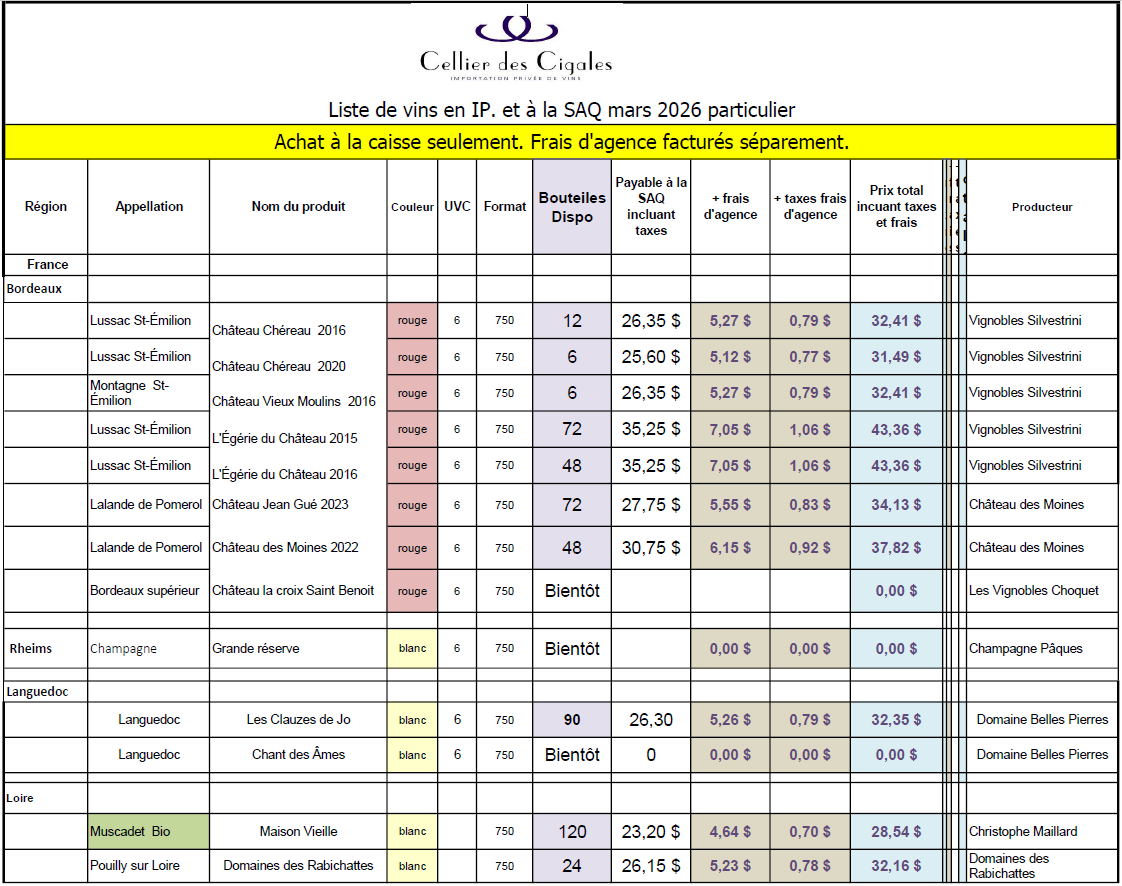
Task: Select the 'Château des Moines 2022' cell
Action: 298,547
